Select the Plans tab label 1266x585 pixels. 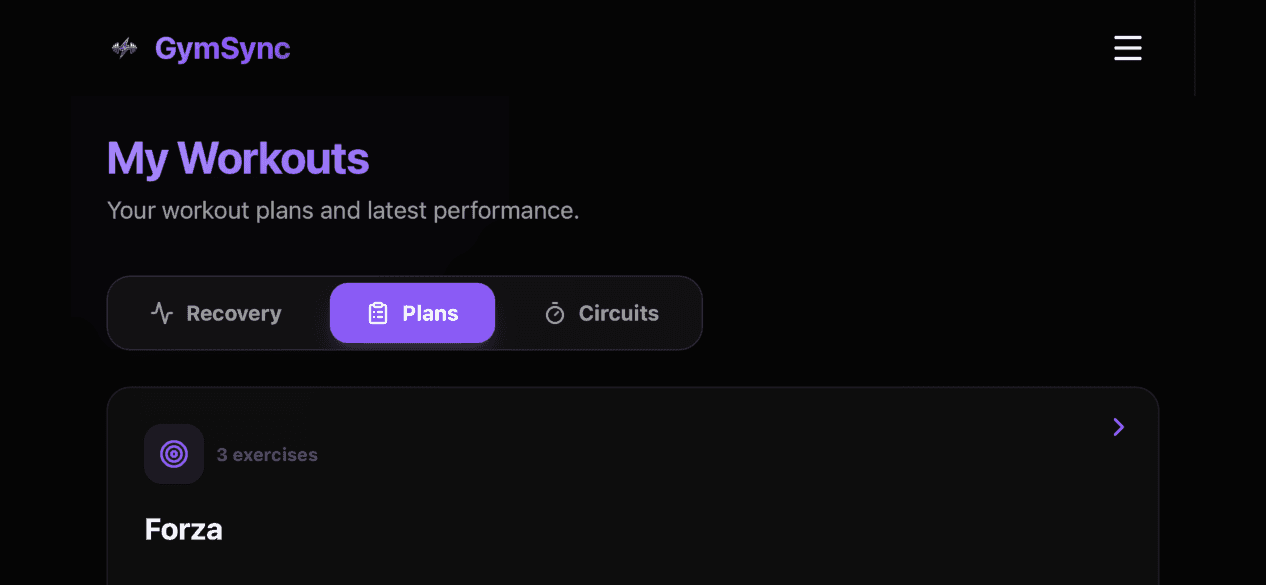coord(430,313)
